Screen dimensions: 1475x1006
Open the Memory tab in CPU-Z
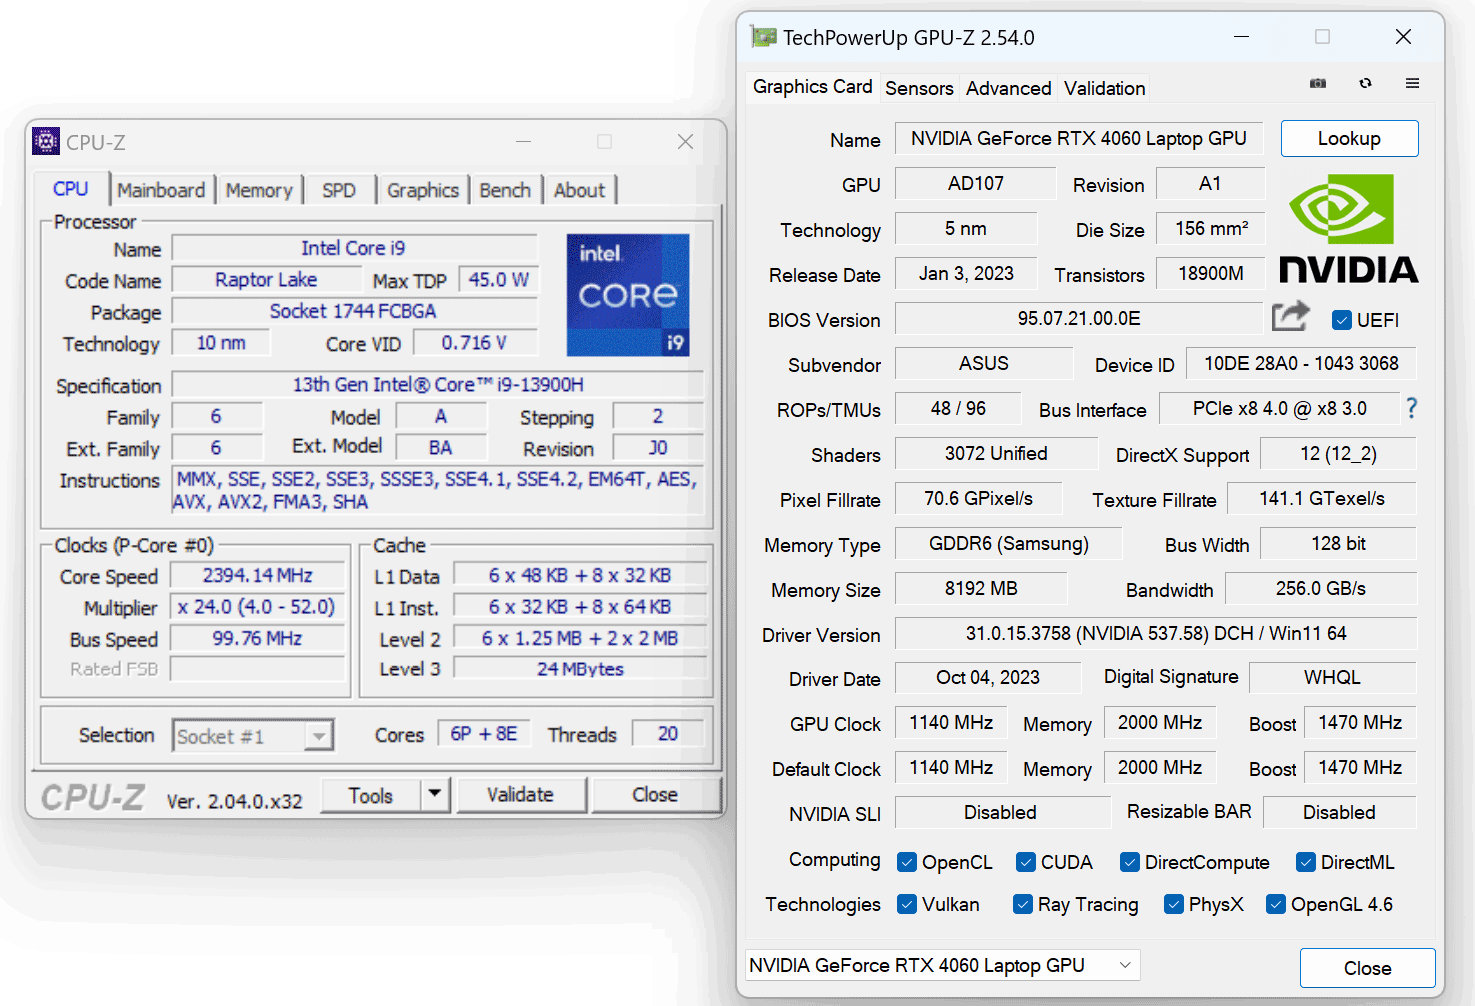click(259, 190)
